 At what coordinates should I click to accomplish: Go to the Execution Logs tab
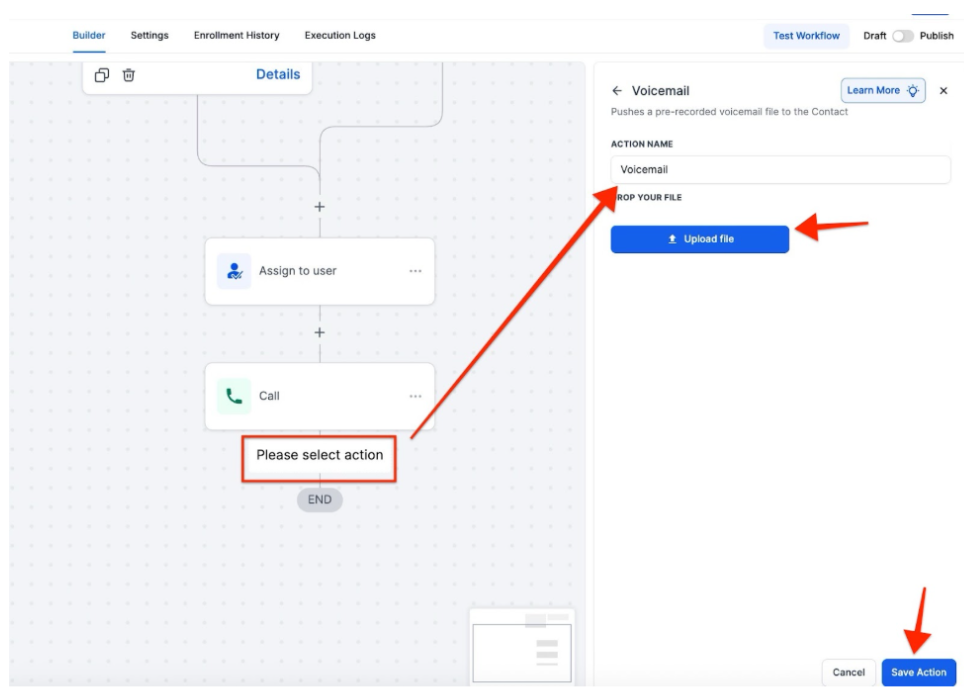[x=340, y=36]
